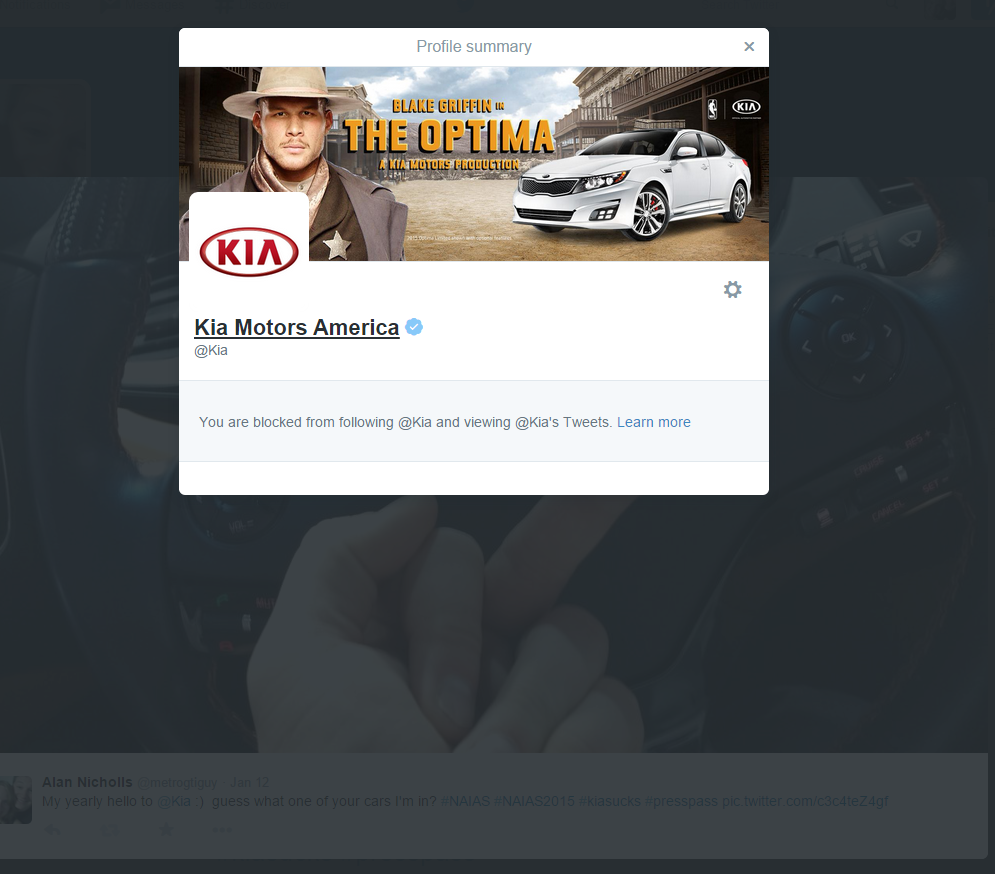Image resolution: width=995 pixels, height=874 pixels.
Task: Open the pic.twitter.com/c3c4teZ4gf link
Action: (805, 801)
